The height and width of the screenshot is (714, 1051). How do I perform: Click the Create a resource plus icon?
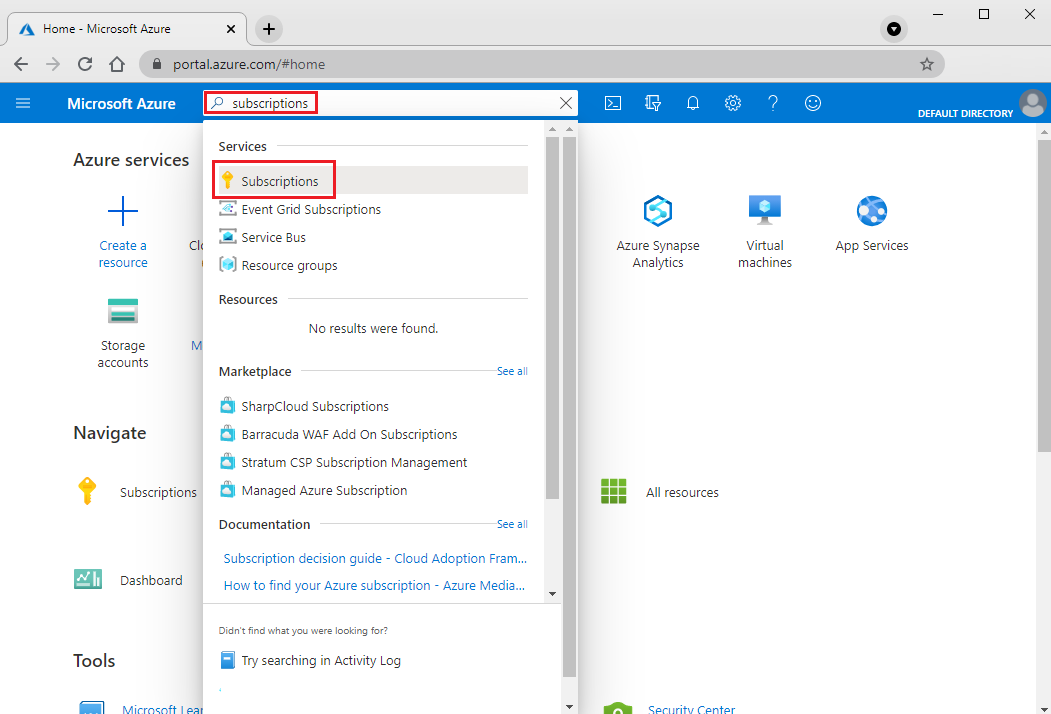[123, 211]
